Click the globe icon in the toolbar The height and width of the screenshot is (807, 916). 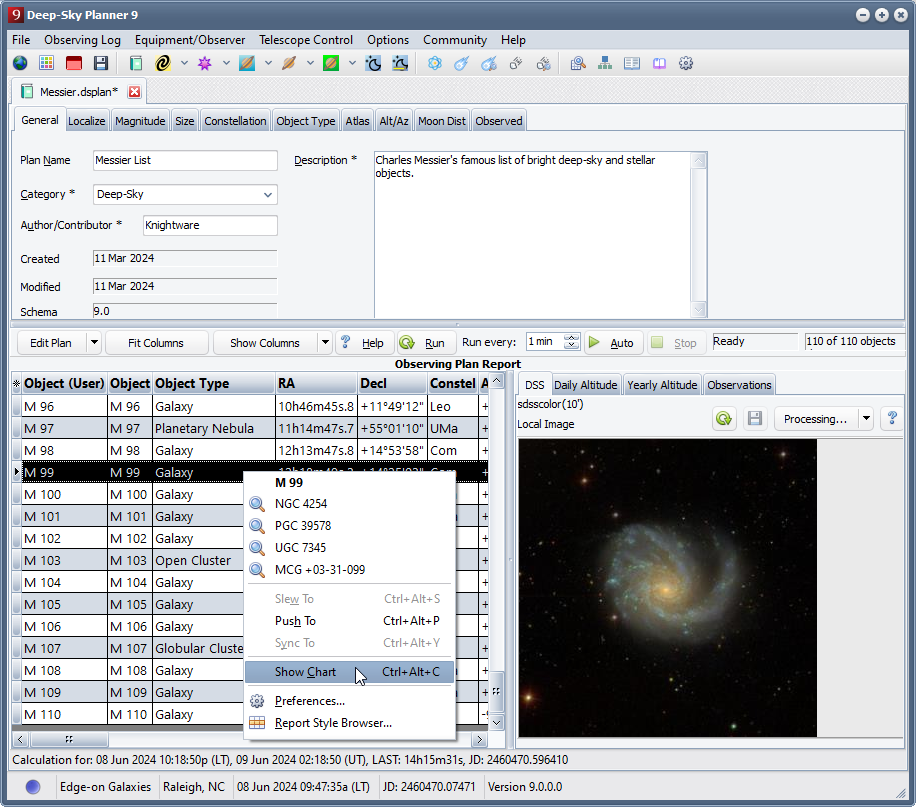(20, 63)
